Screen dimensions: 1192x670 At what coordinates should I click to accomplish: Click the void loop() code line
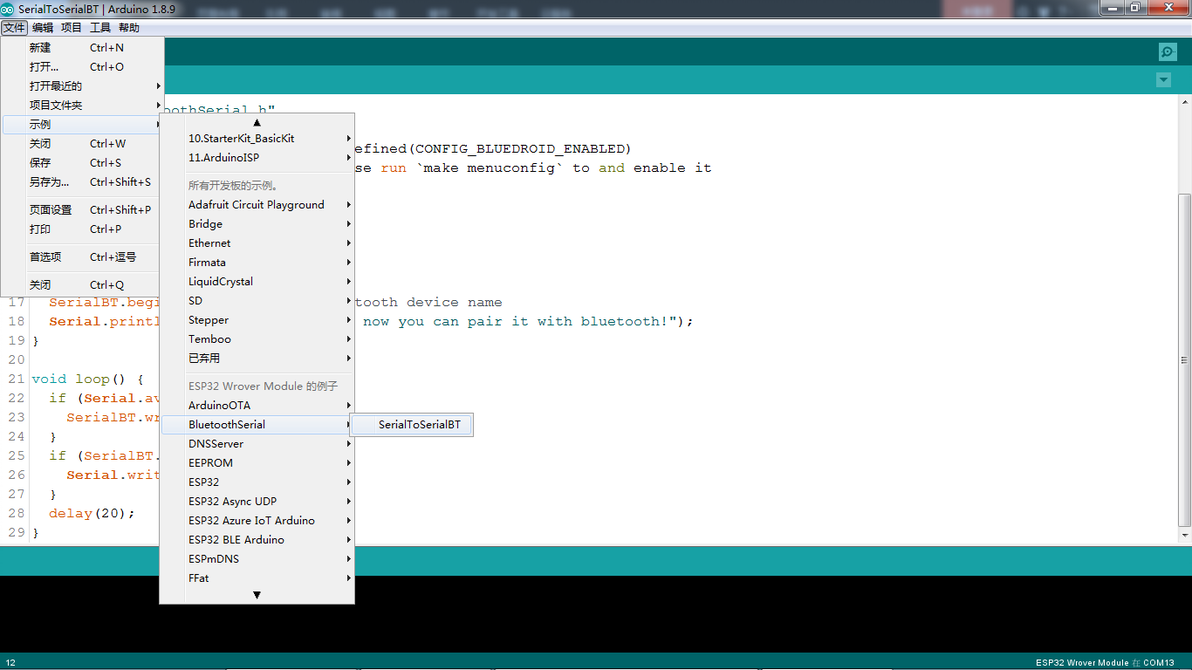[x=87, y=379]
